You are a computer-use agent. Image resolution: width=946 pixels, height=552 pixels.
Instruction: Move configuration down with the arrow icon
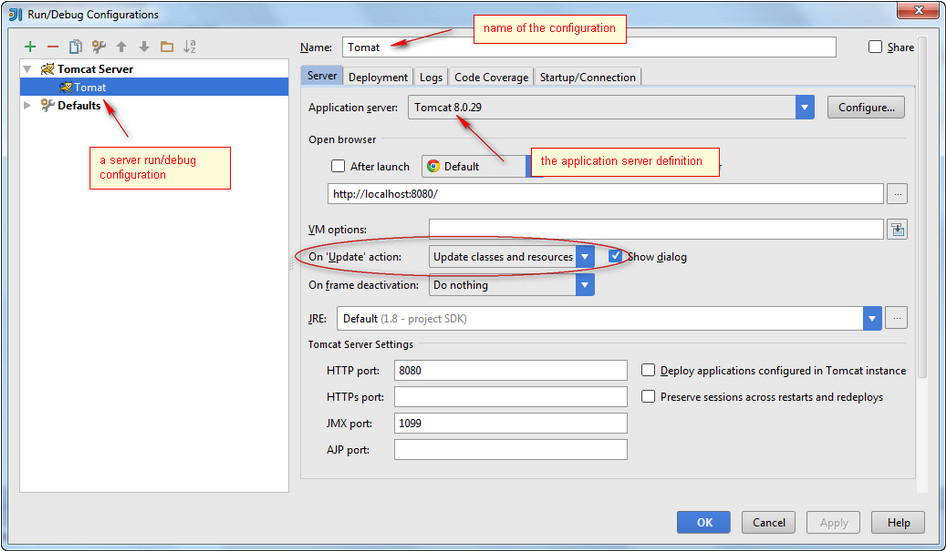coord(144,46)
